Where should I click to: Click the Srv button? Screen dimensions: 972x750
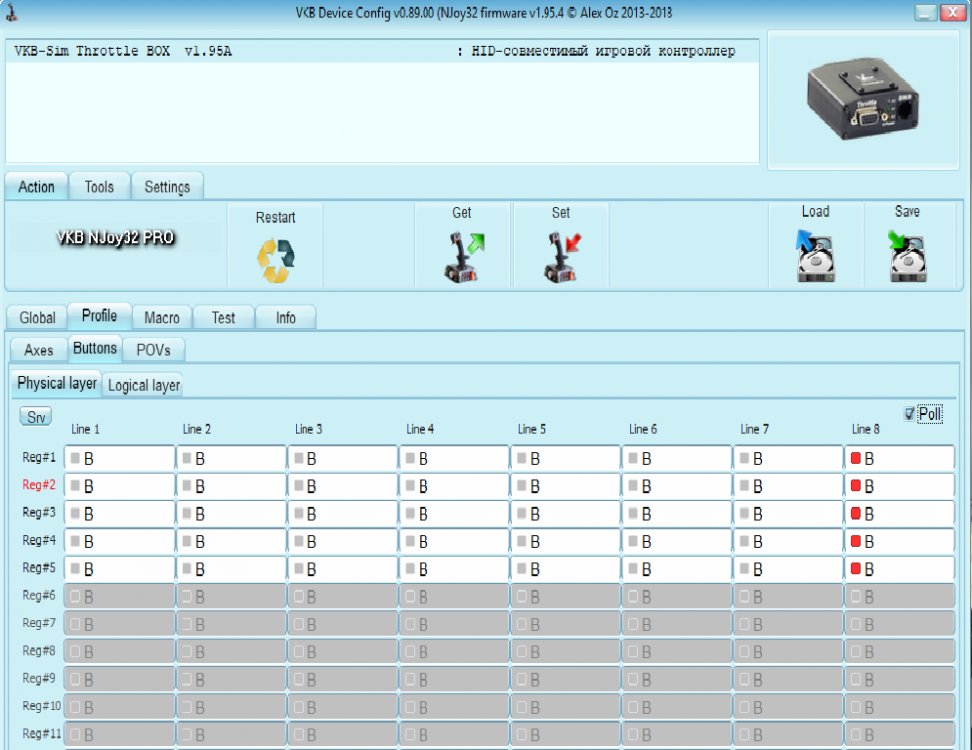tap(35, 417)
